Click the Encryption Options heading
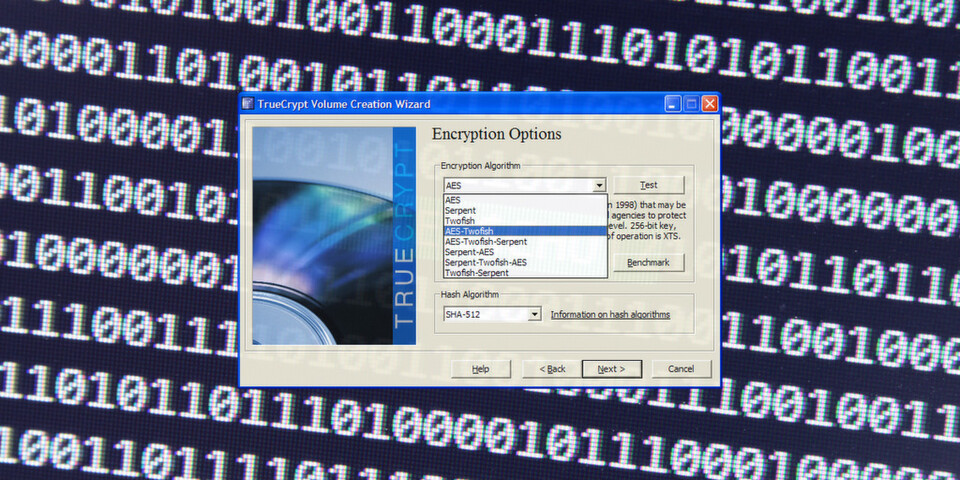The height and width of the screenshot is (480, 960). (497, 134)
